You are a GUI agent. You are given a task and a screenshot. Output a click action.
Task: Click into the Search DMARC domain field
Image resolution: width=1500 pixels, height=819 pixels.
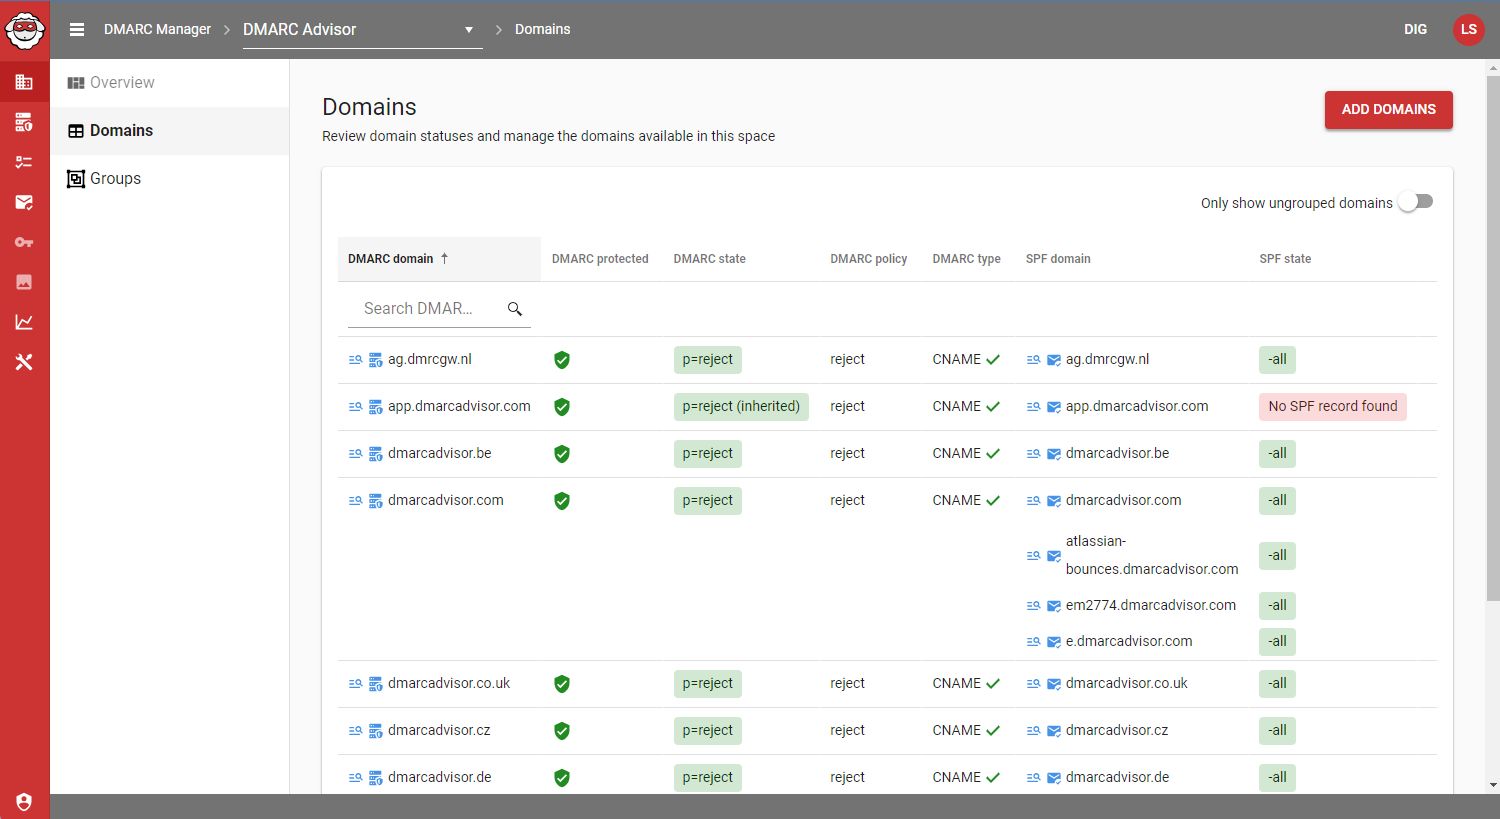click(428, 309)
